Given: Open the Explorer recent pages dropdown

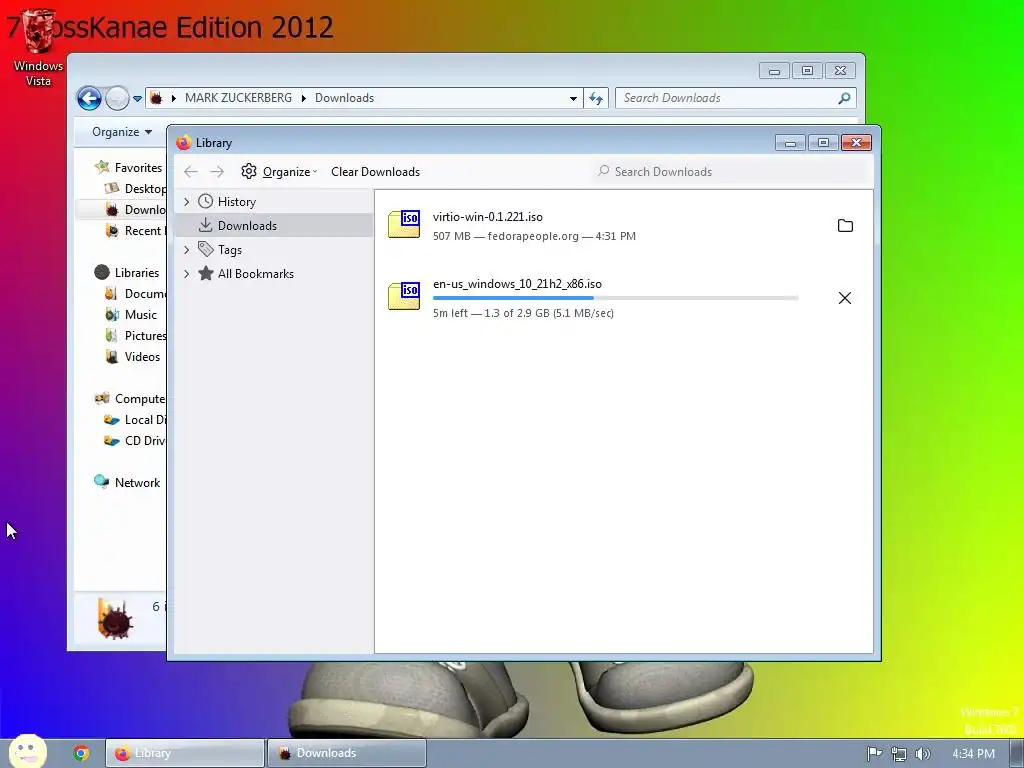Looking at the screenshot, I should (x=137, y=99).
